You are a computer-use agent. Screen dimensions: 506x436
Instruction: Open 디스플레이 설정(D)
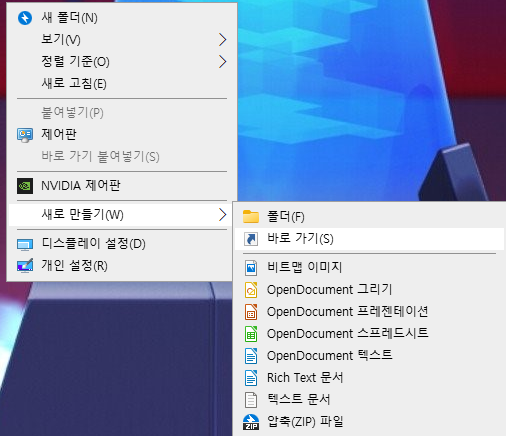click(122, 244)
